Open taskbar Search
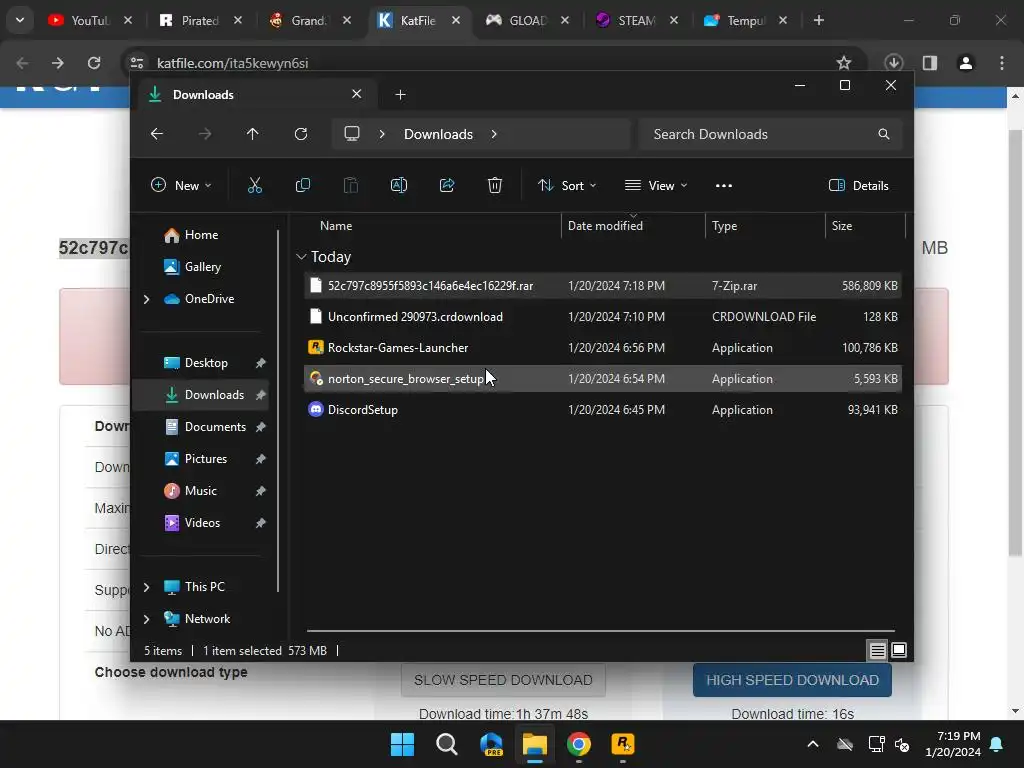 447,744
